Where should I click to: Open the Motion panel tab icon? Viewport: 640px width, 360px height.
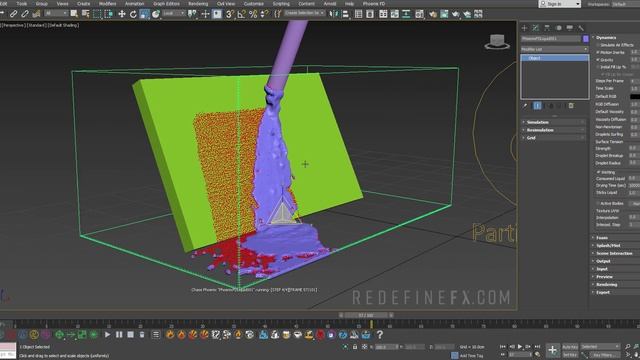(x=558, y=28)
